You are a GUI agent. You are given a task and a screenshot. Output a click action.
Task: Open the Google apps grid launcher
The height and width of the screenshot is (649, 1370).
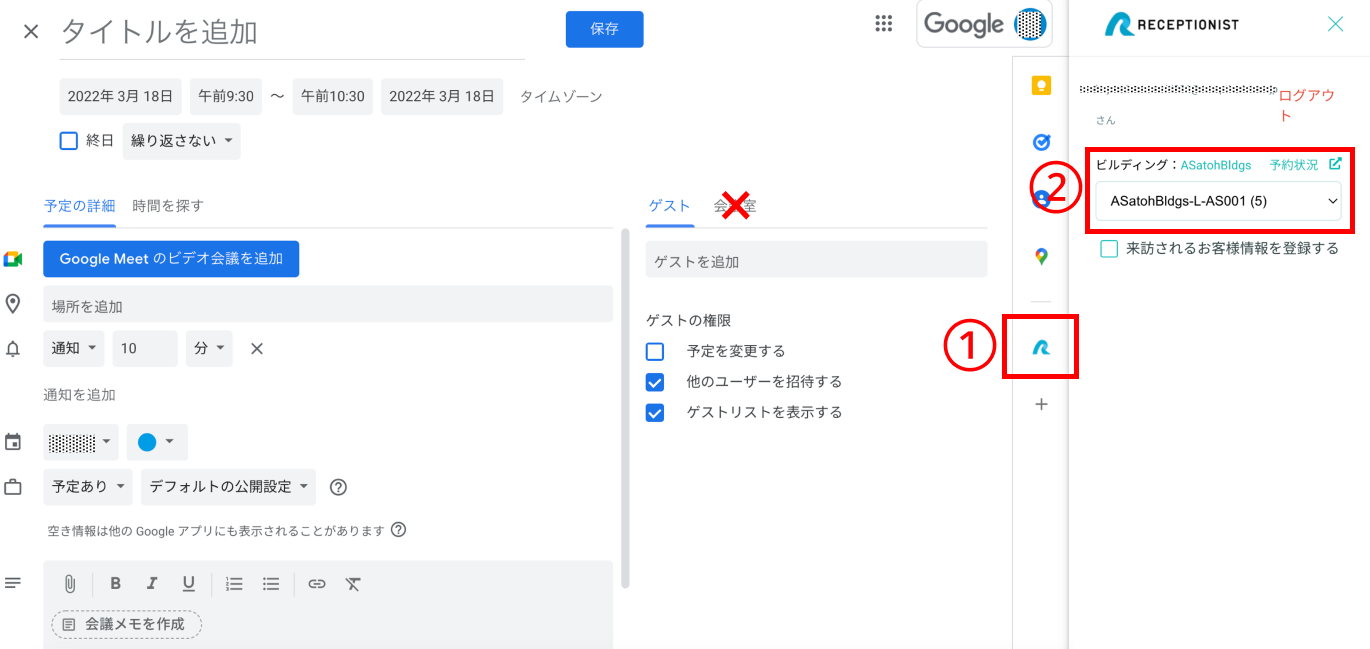click(x=883, y=25)
